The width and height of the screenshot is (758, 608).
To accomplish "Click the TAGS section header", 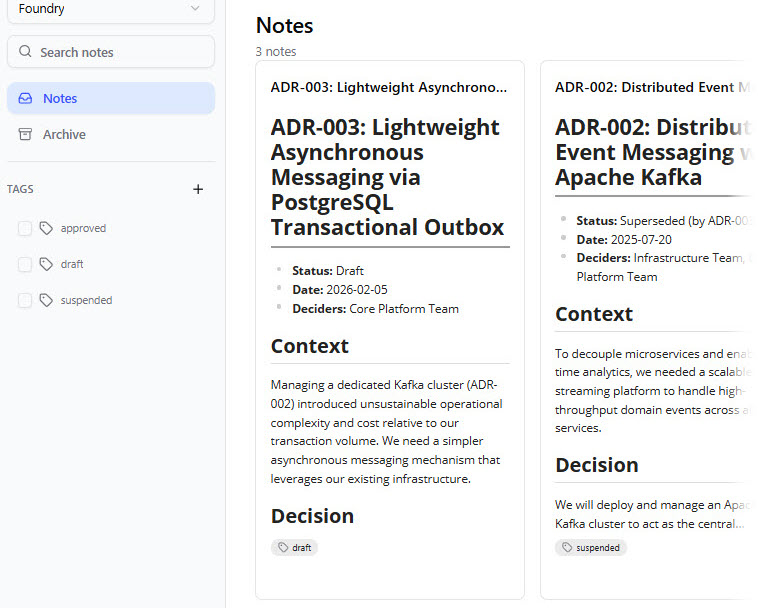I will pyautogui.click(x=20, y=189).
